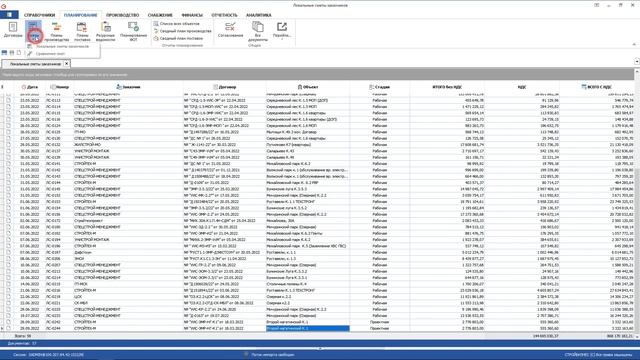The height and width of the screenshot is (360, 640).
Task: Switch to the ФИНАНСЫ ribbon tab
Action: point(192,15)
